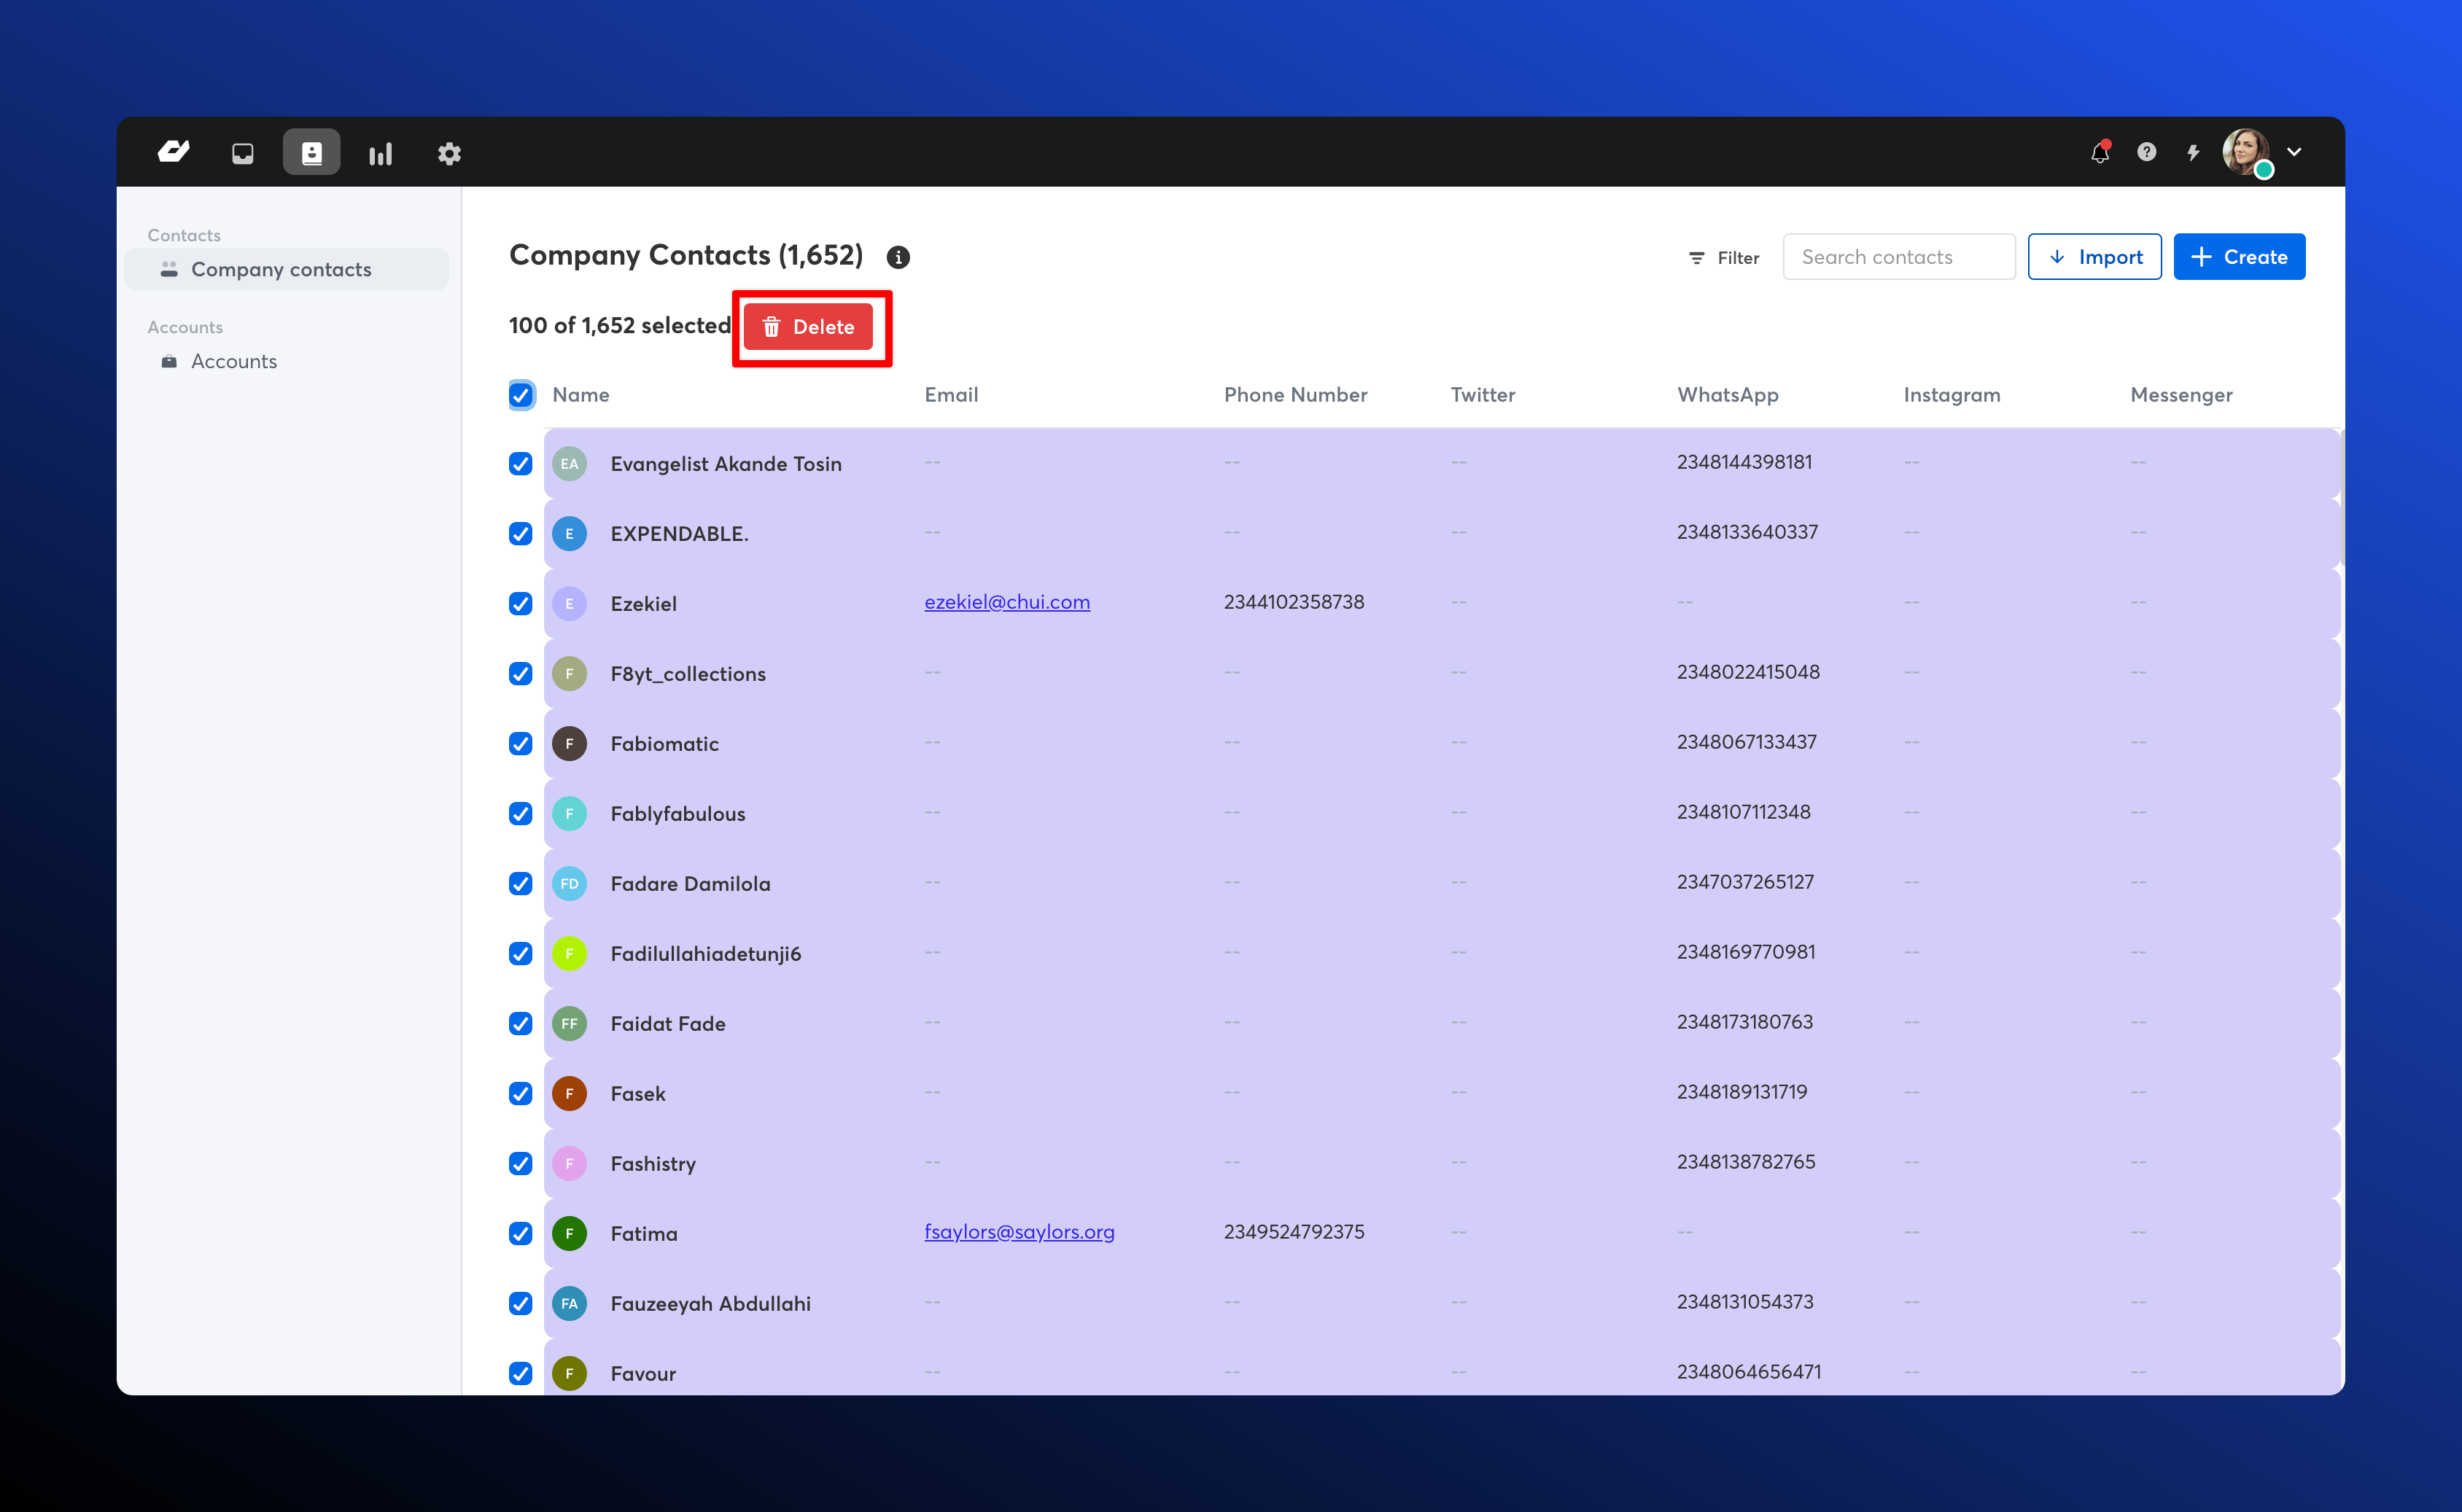Open Accounts in the sidebar

234,362
